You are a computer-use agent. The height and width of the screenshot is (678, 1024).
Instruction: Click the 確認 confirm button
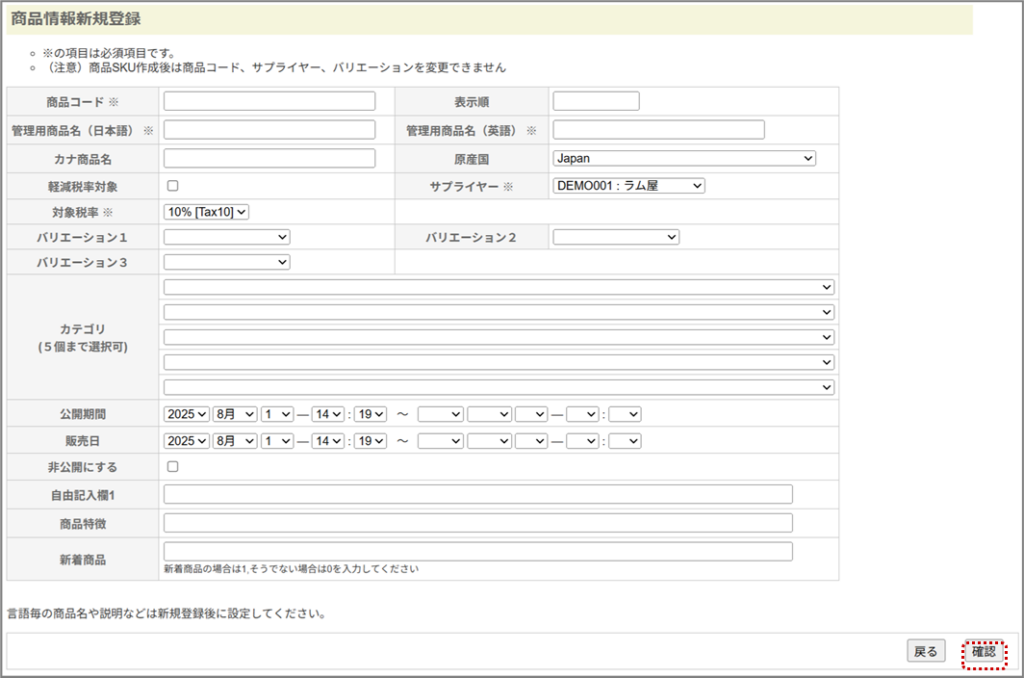coord(984,652)
